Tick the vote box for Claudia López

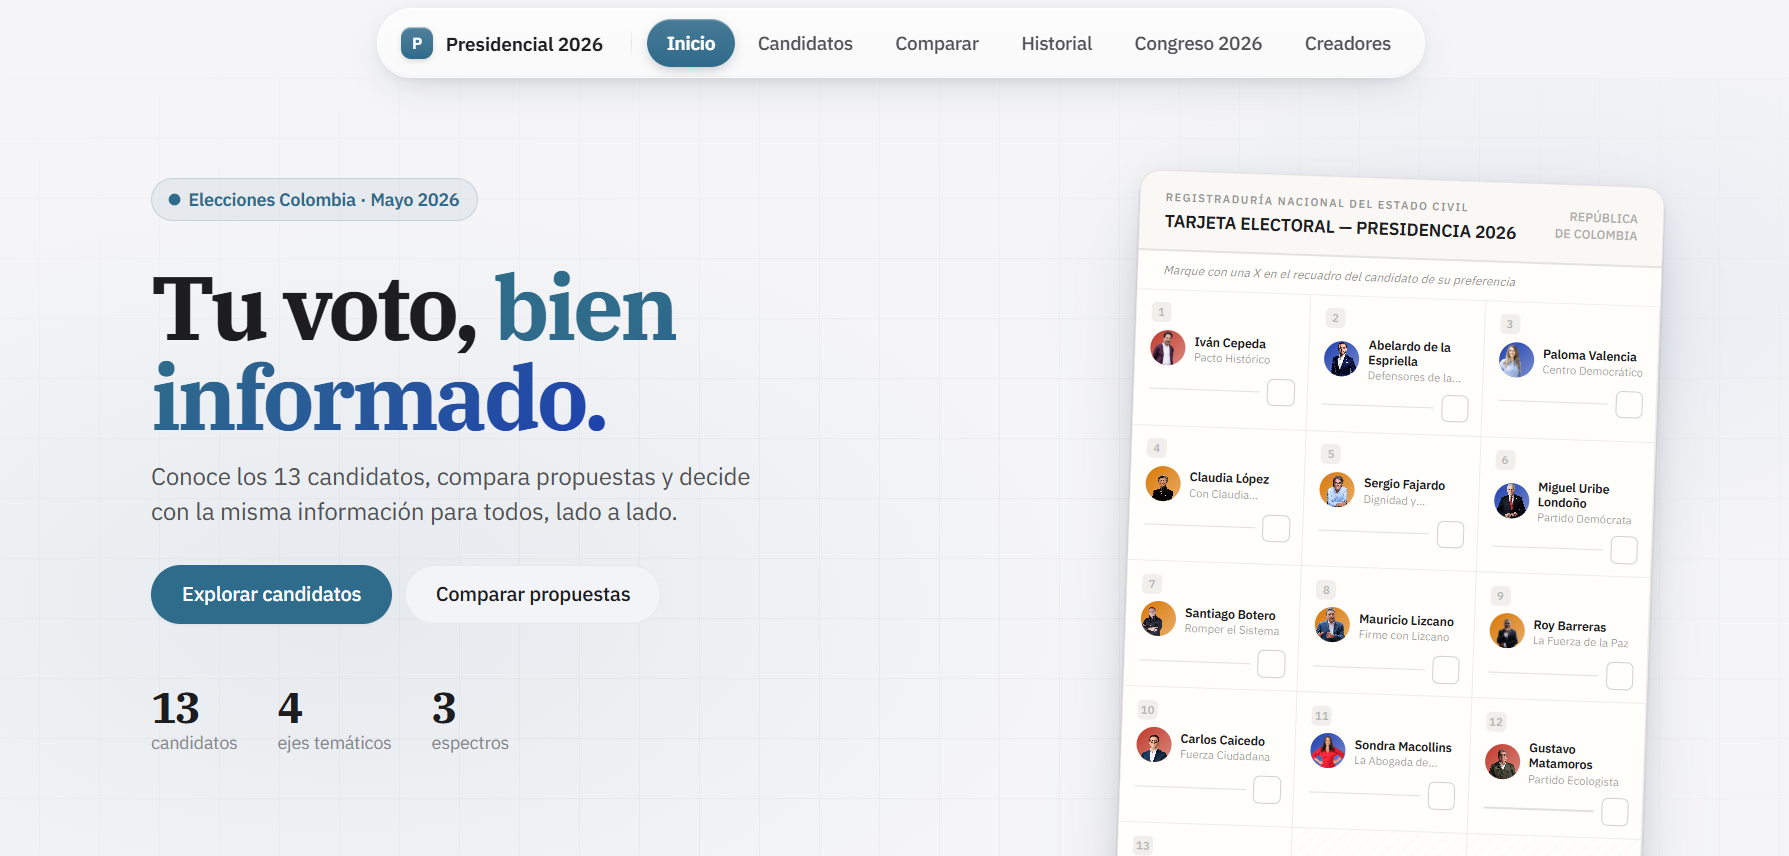(x=1276, y=529)
